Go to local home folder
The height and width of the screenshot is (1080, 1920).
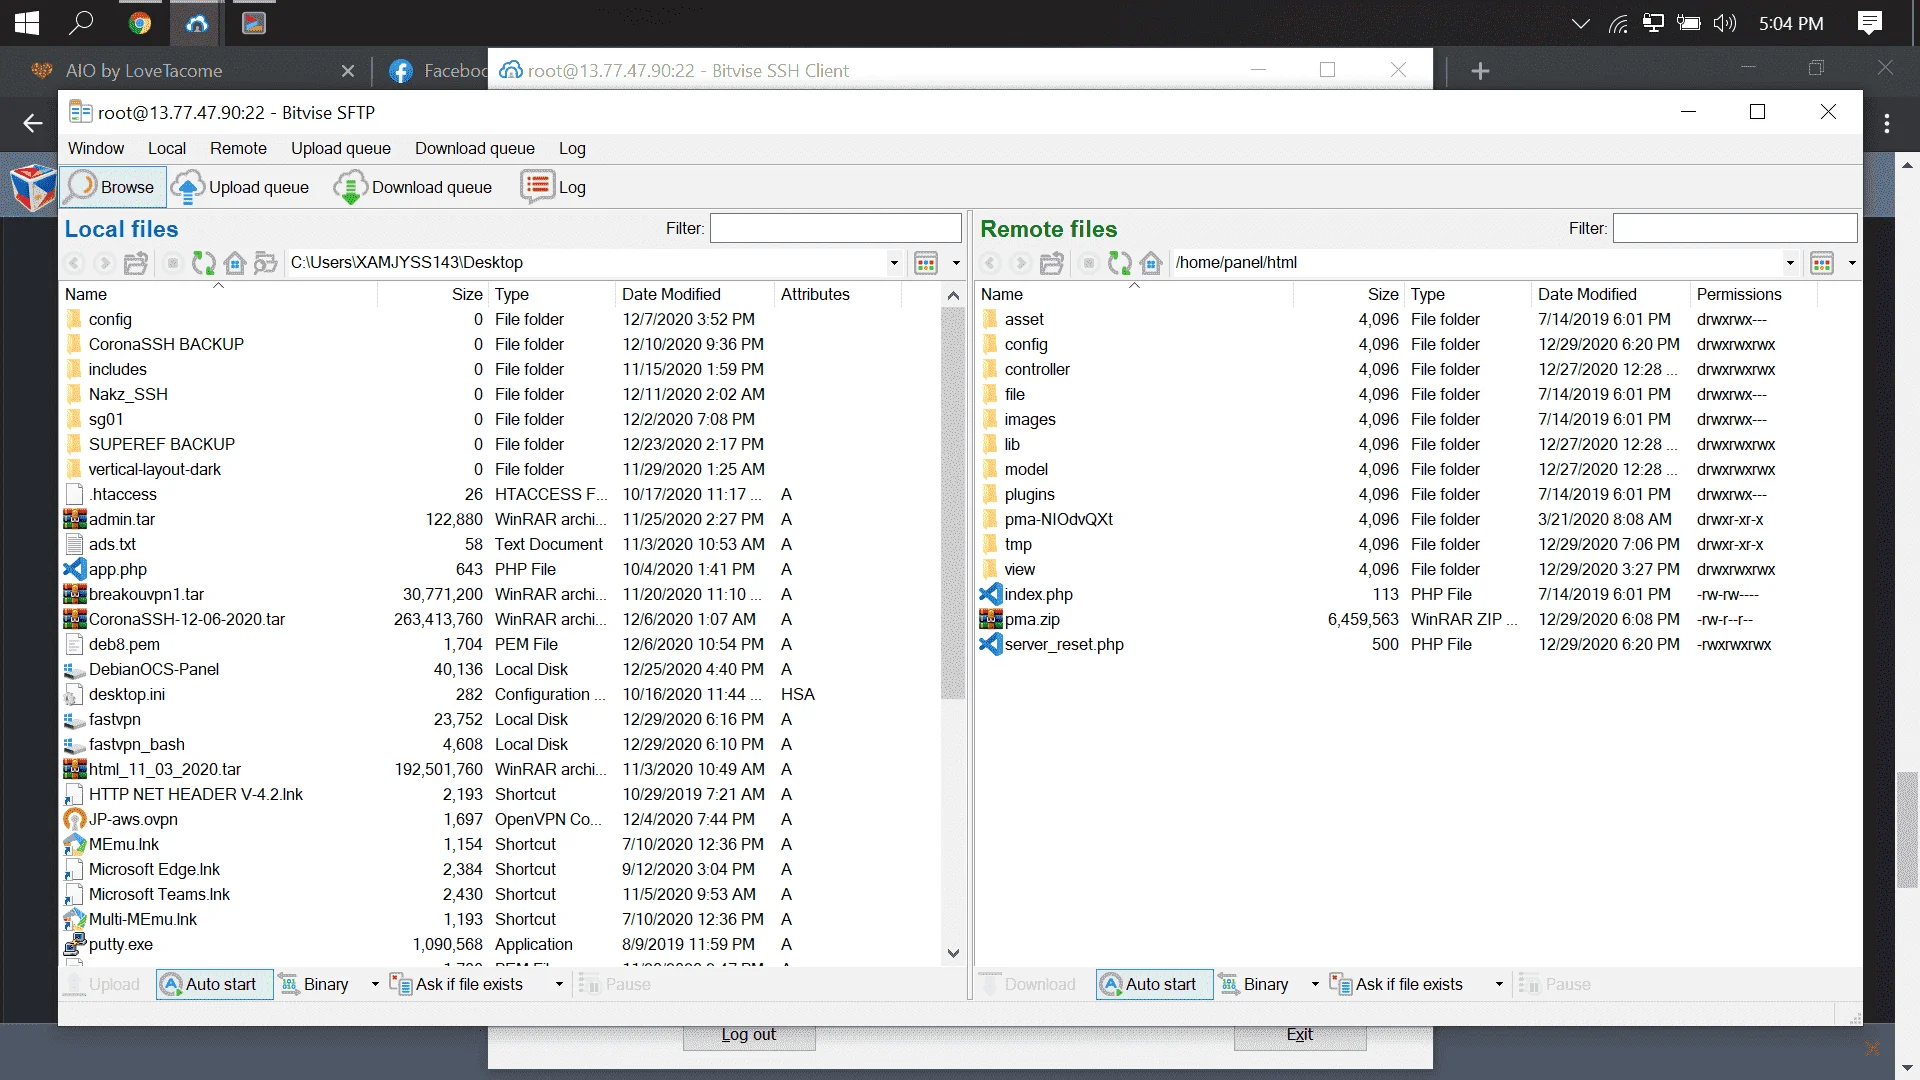(x=235, y=263)
